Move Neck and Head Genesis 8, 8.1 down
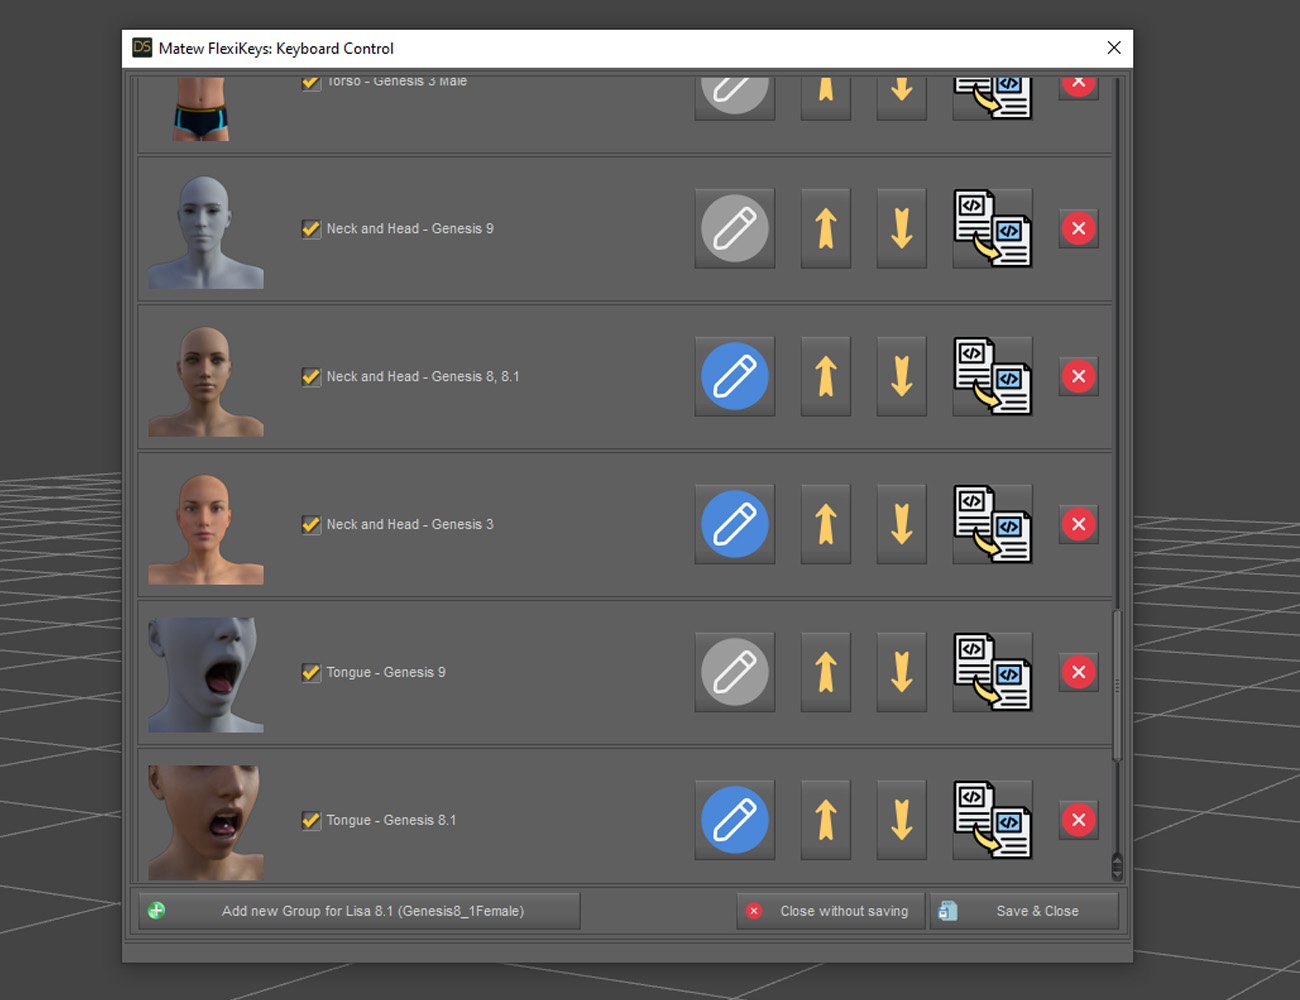Image resolution: width=1300 pixels, height=1000 pixels. [901, 377]
